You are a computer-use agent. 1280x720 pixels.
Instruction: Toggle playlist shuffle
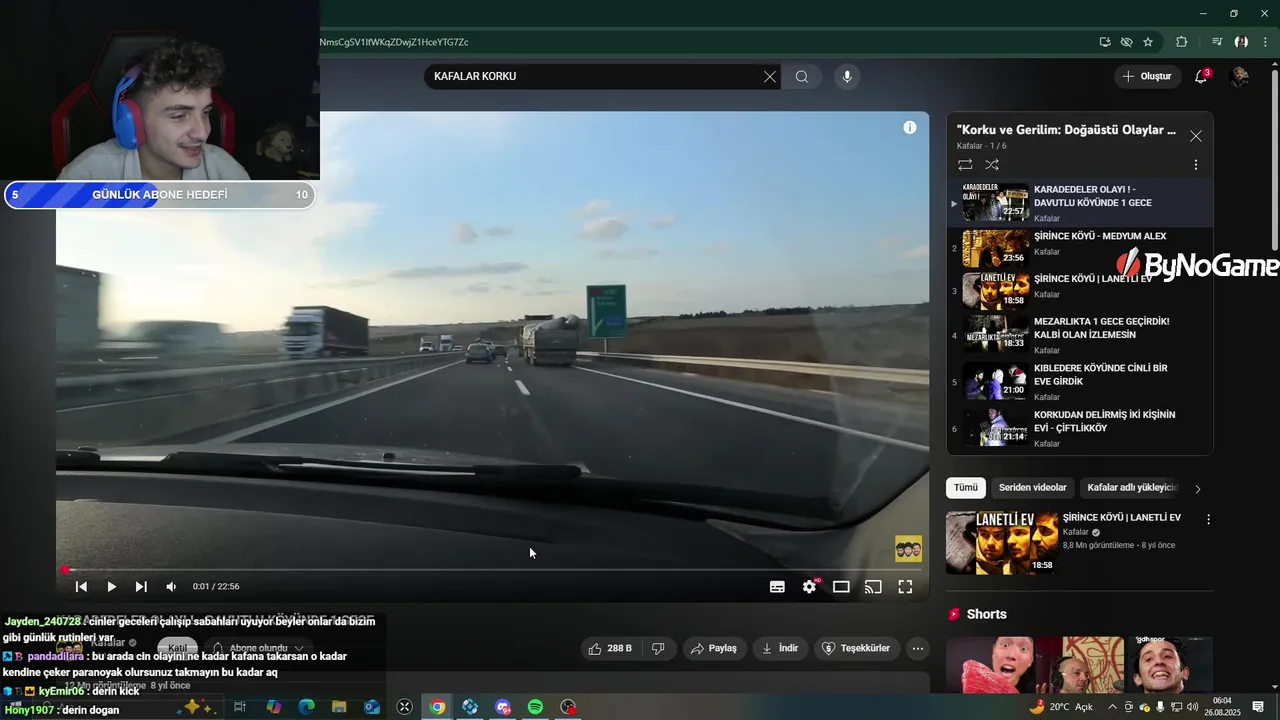[992, 164]
